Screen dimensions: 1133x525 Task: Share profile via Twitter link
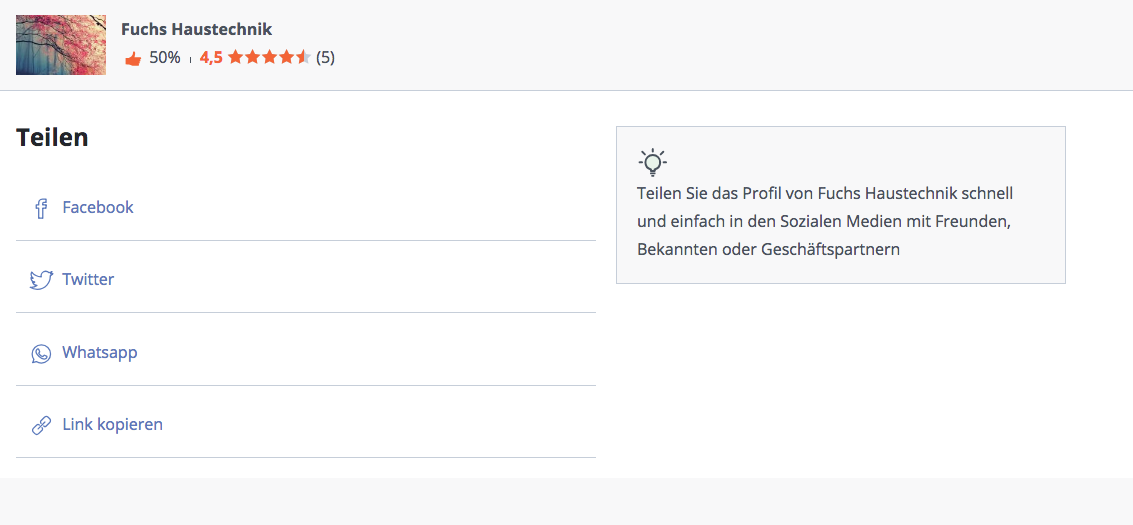(88, 280)
